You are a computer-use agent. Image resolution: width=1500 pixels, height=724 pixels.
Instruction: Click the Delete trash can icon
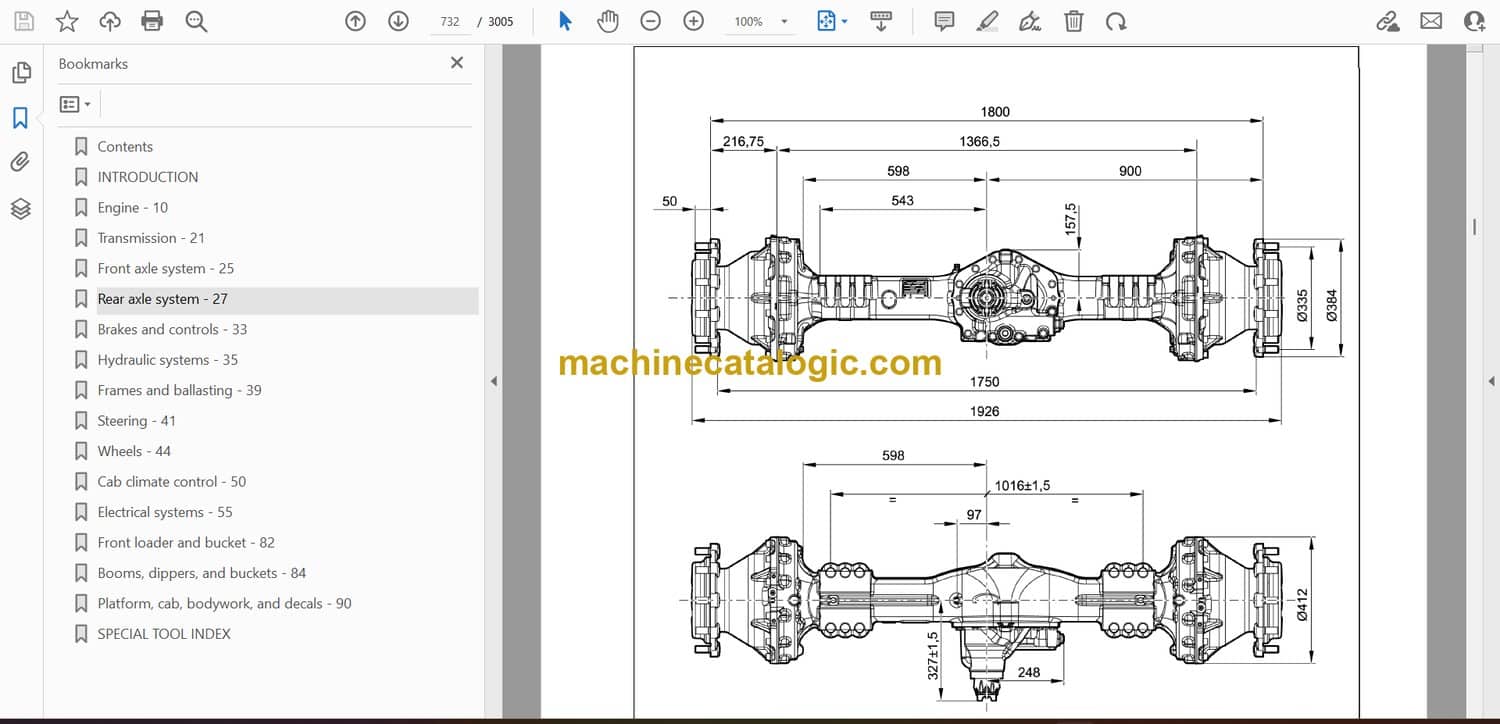click(1073, 21)
